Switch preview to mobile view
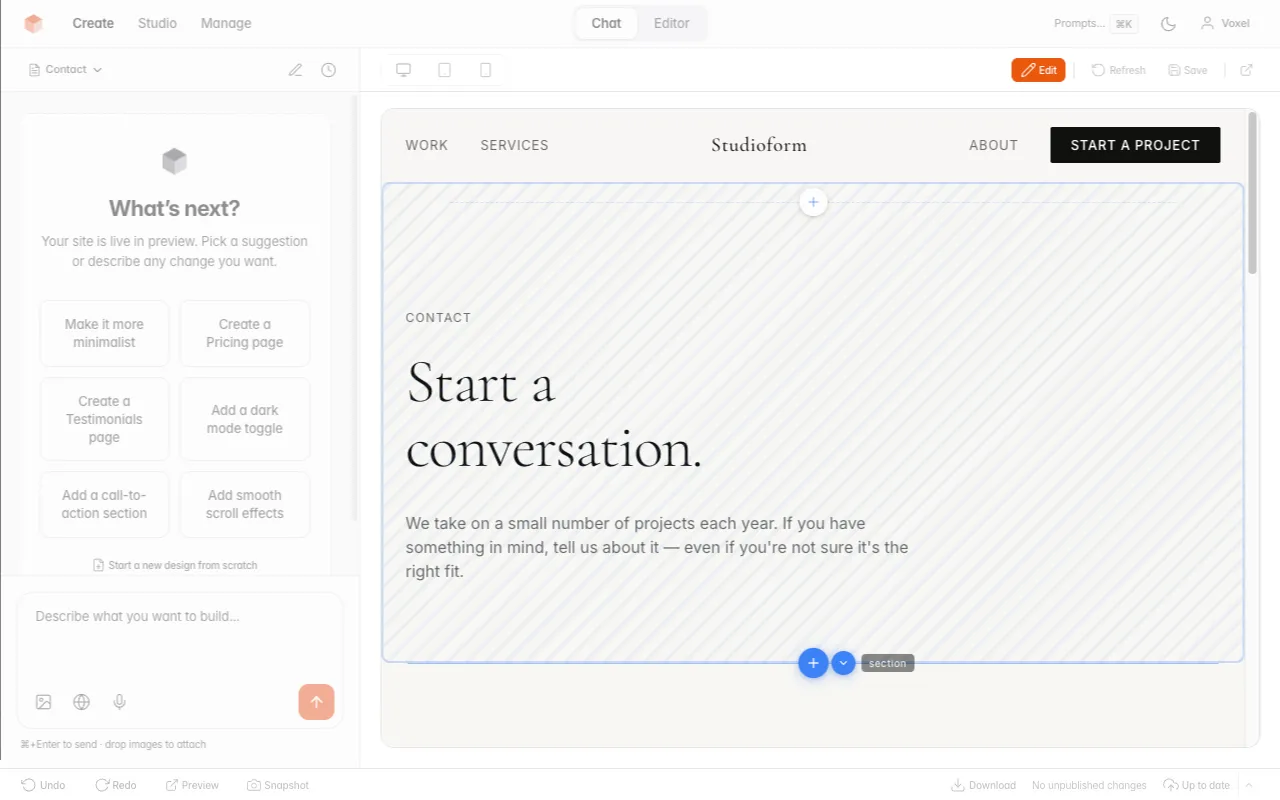The width and height of the screenshot is (1280, 800). point(485,69)
